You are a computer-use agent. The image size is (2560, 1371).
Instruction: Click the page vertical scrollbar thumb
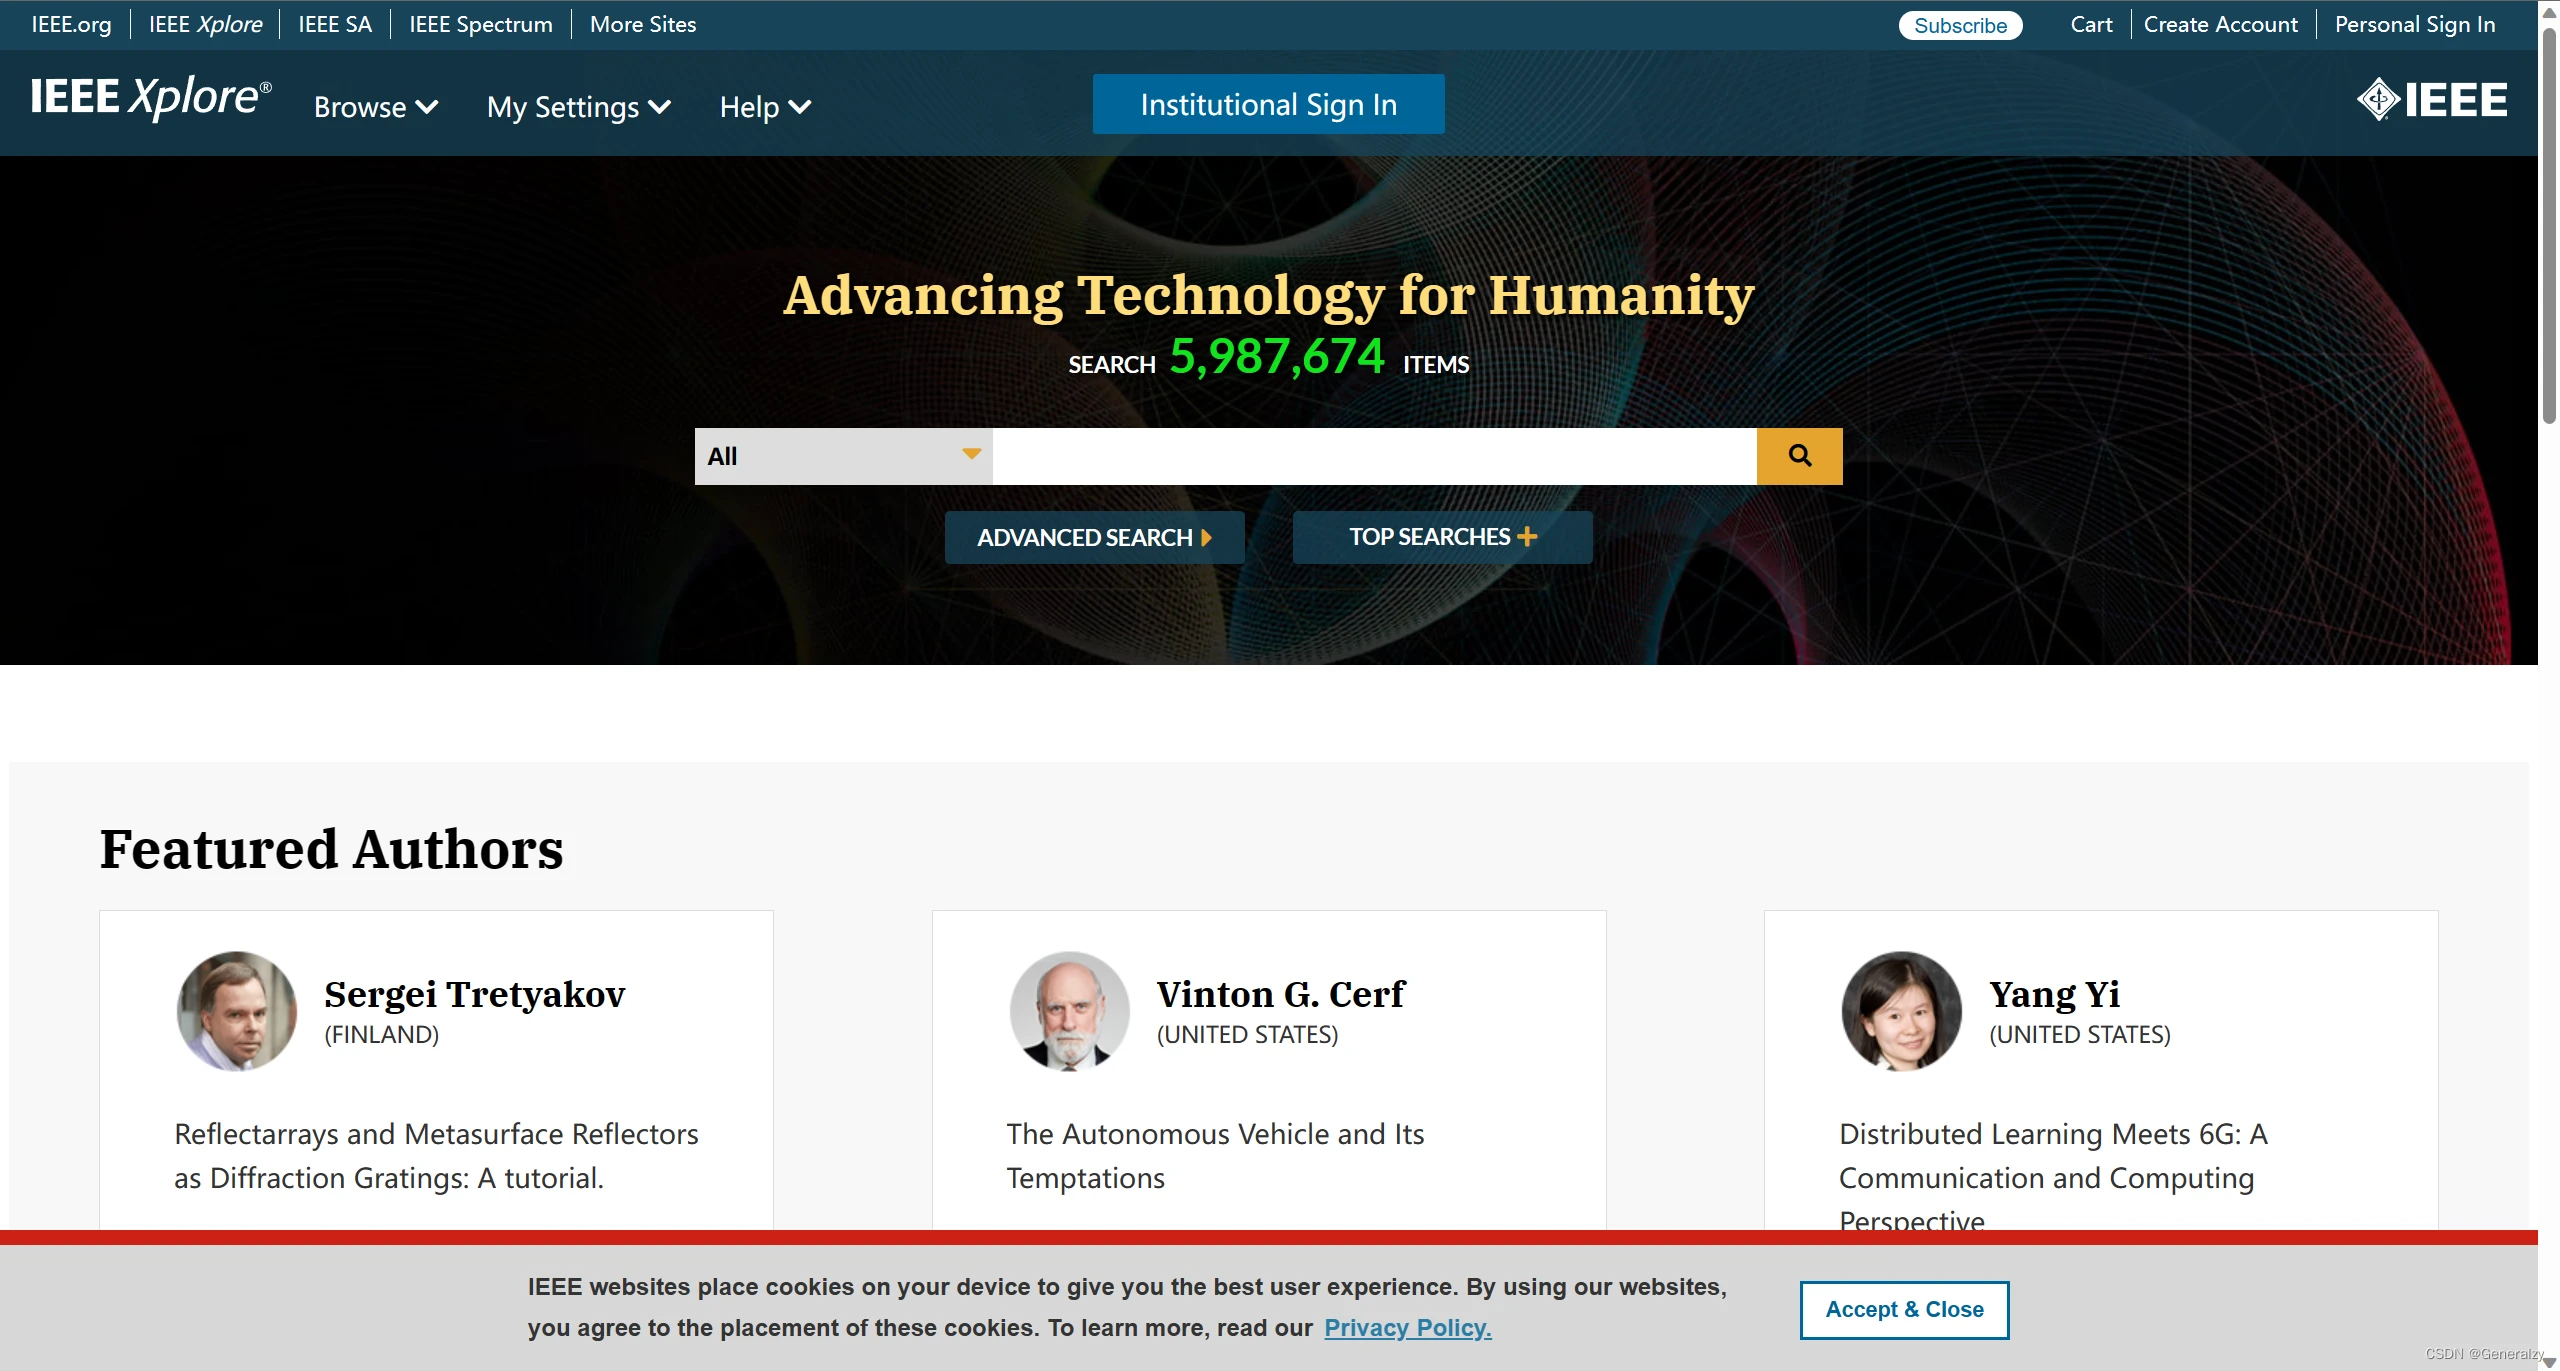tap(2549, 225)
